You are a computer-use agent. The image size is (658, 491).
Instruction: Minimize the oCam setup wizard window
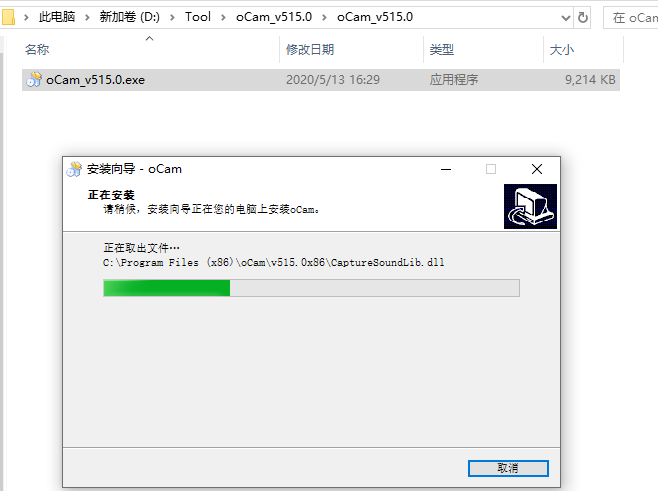(446, 169)
